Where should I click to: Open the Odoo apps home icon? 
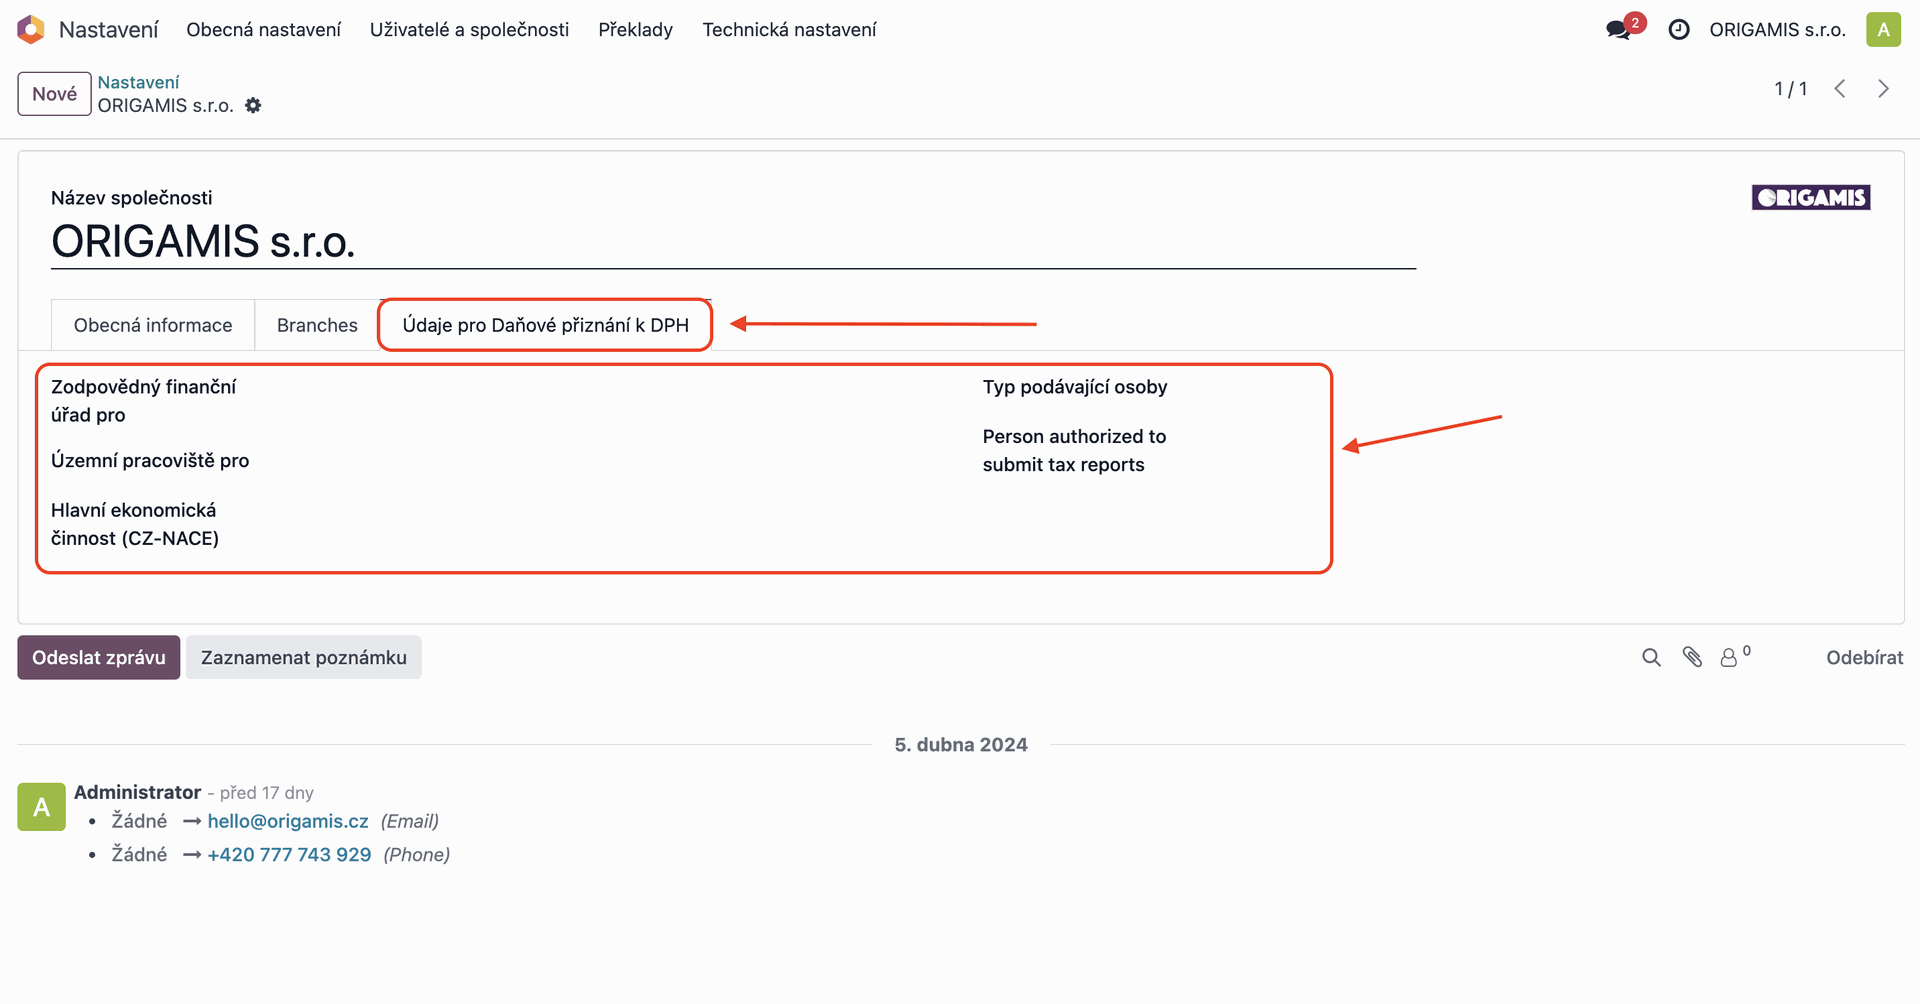(x=31, y=30)
